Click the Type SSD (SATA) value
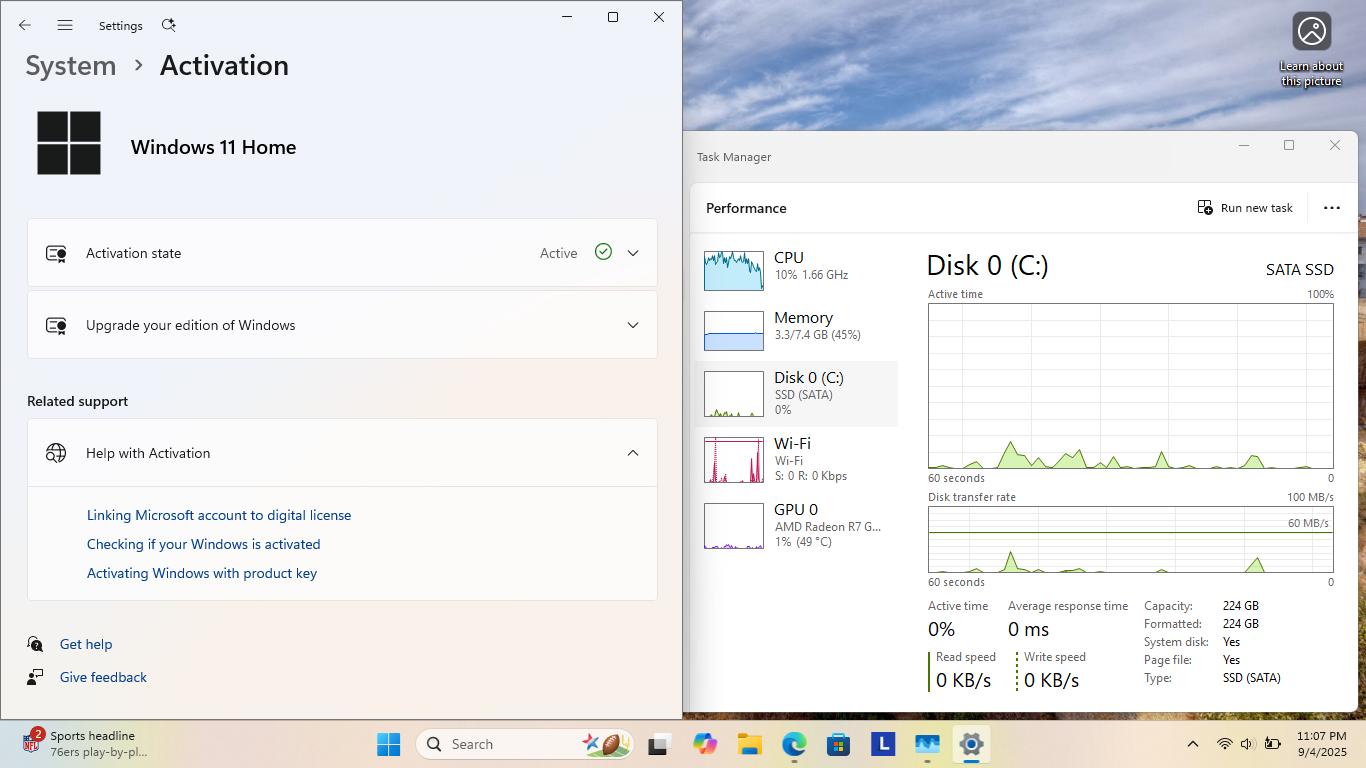The width and height of the screenshot is (1366, 768). pos(1251,678)
